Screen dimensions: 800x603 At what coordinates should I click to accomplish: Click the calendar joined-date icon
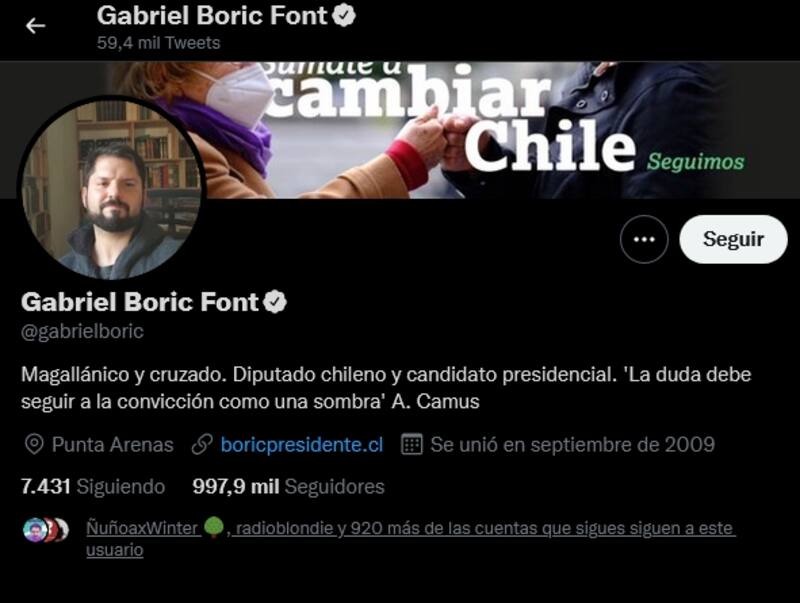(411, 444)
